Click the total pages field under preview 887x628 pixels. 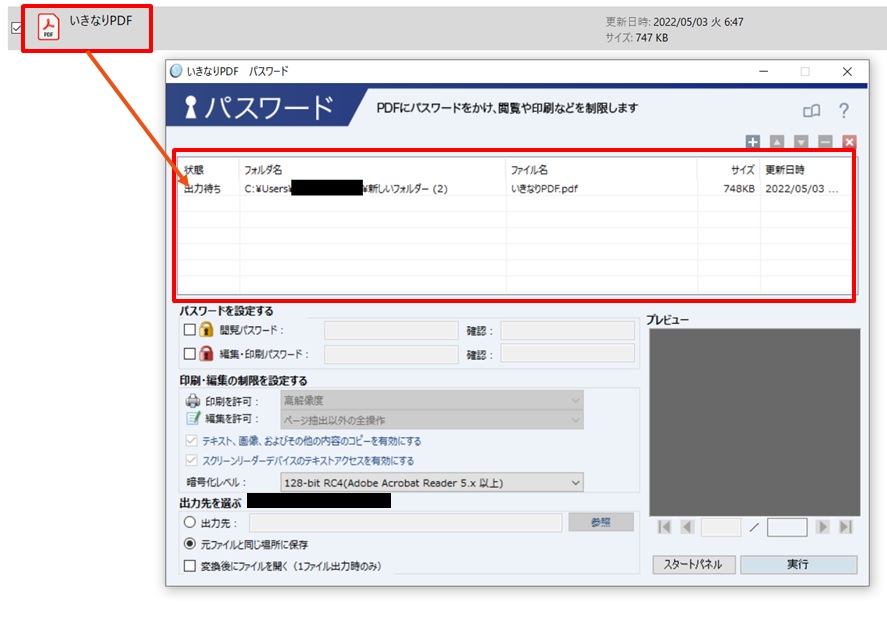787,527
